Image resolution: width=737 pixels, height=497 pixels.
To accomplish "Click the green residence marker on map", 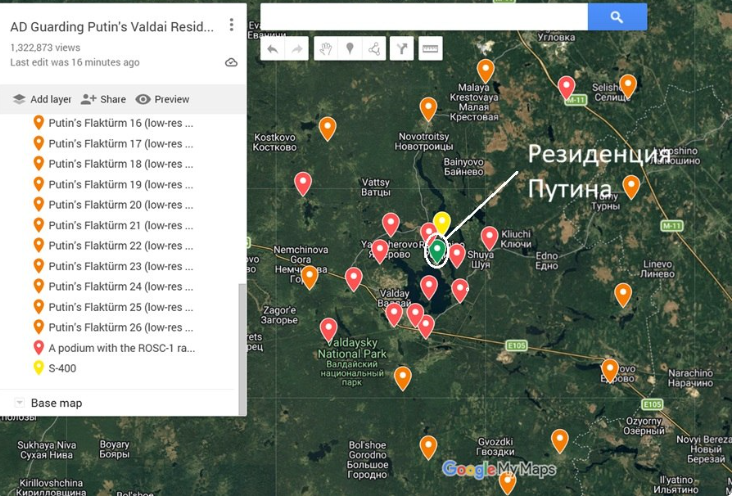I will tap(437, 250).
